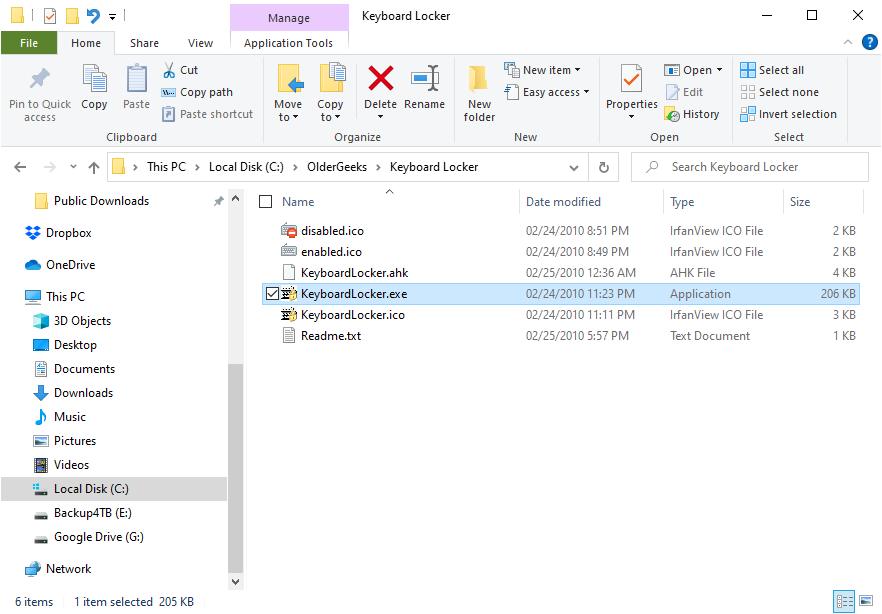The width and height of the screenshot is (882, 614).
Task: Open the File menu
Action: click(x=29, y=43)
